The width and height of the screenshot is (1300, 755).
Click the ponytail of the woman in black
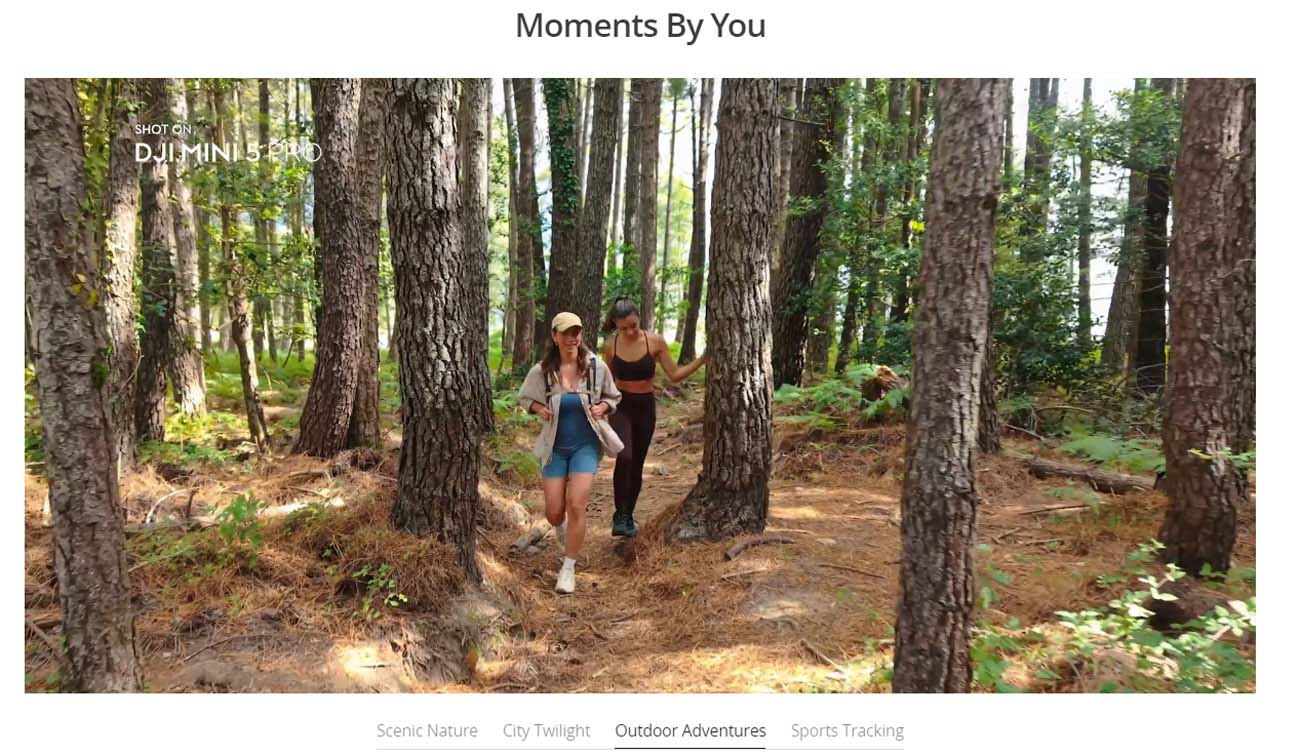[611, 316]
